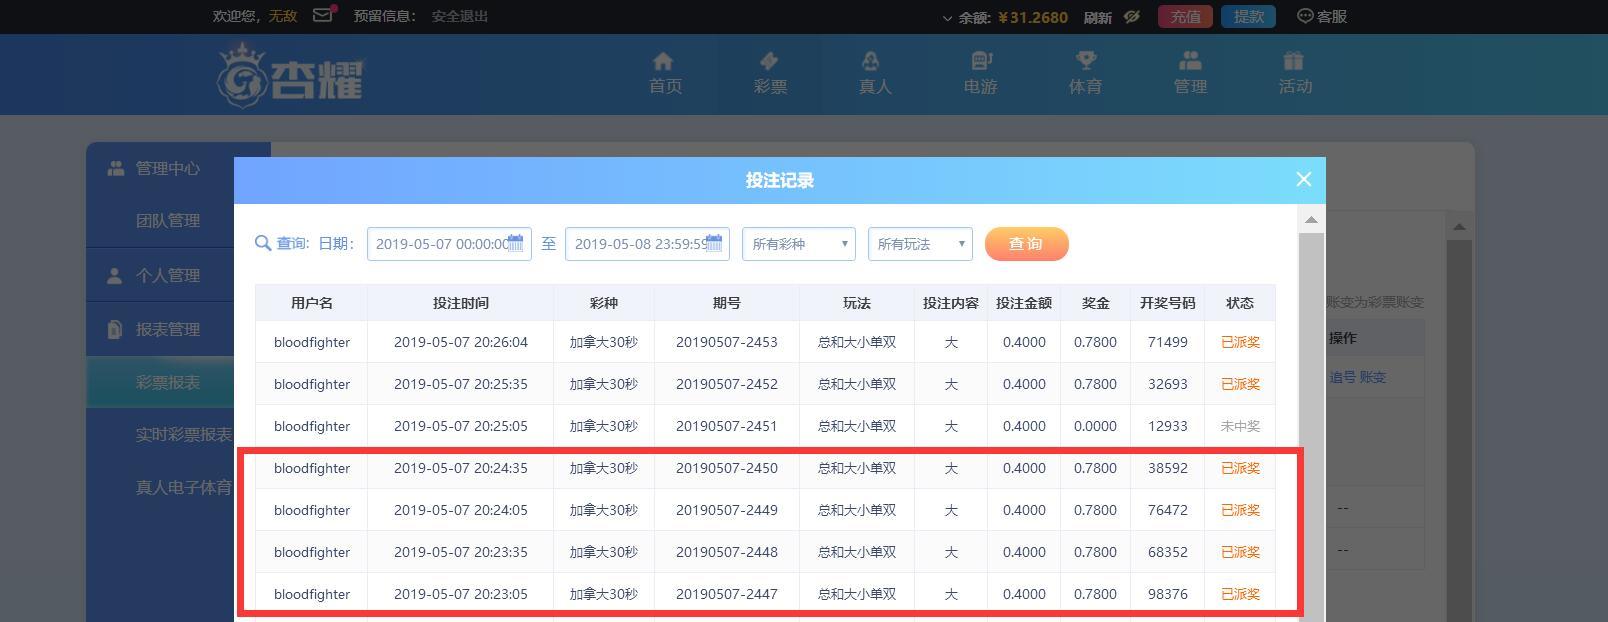The image size is (1608, 622).
Task: Close the 投注记录 dialog
Action: click(1303, 179)
